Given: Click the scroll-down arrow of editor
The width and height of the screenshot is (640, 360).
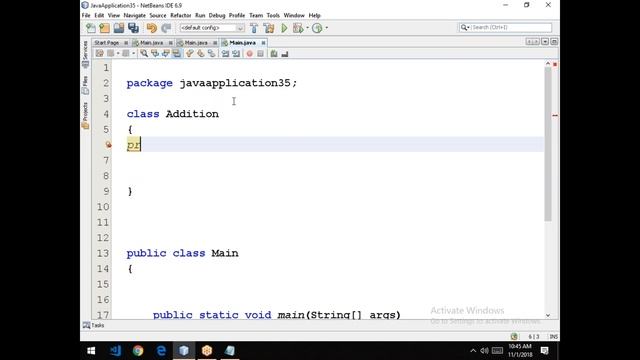Looking at the screenshot, I should pos(548,315).
